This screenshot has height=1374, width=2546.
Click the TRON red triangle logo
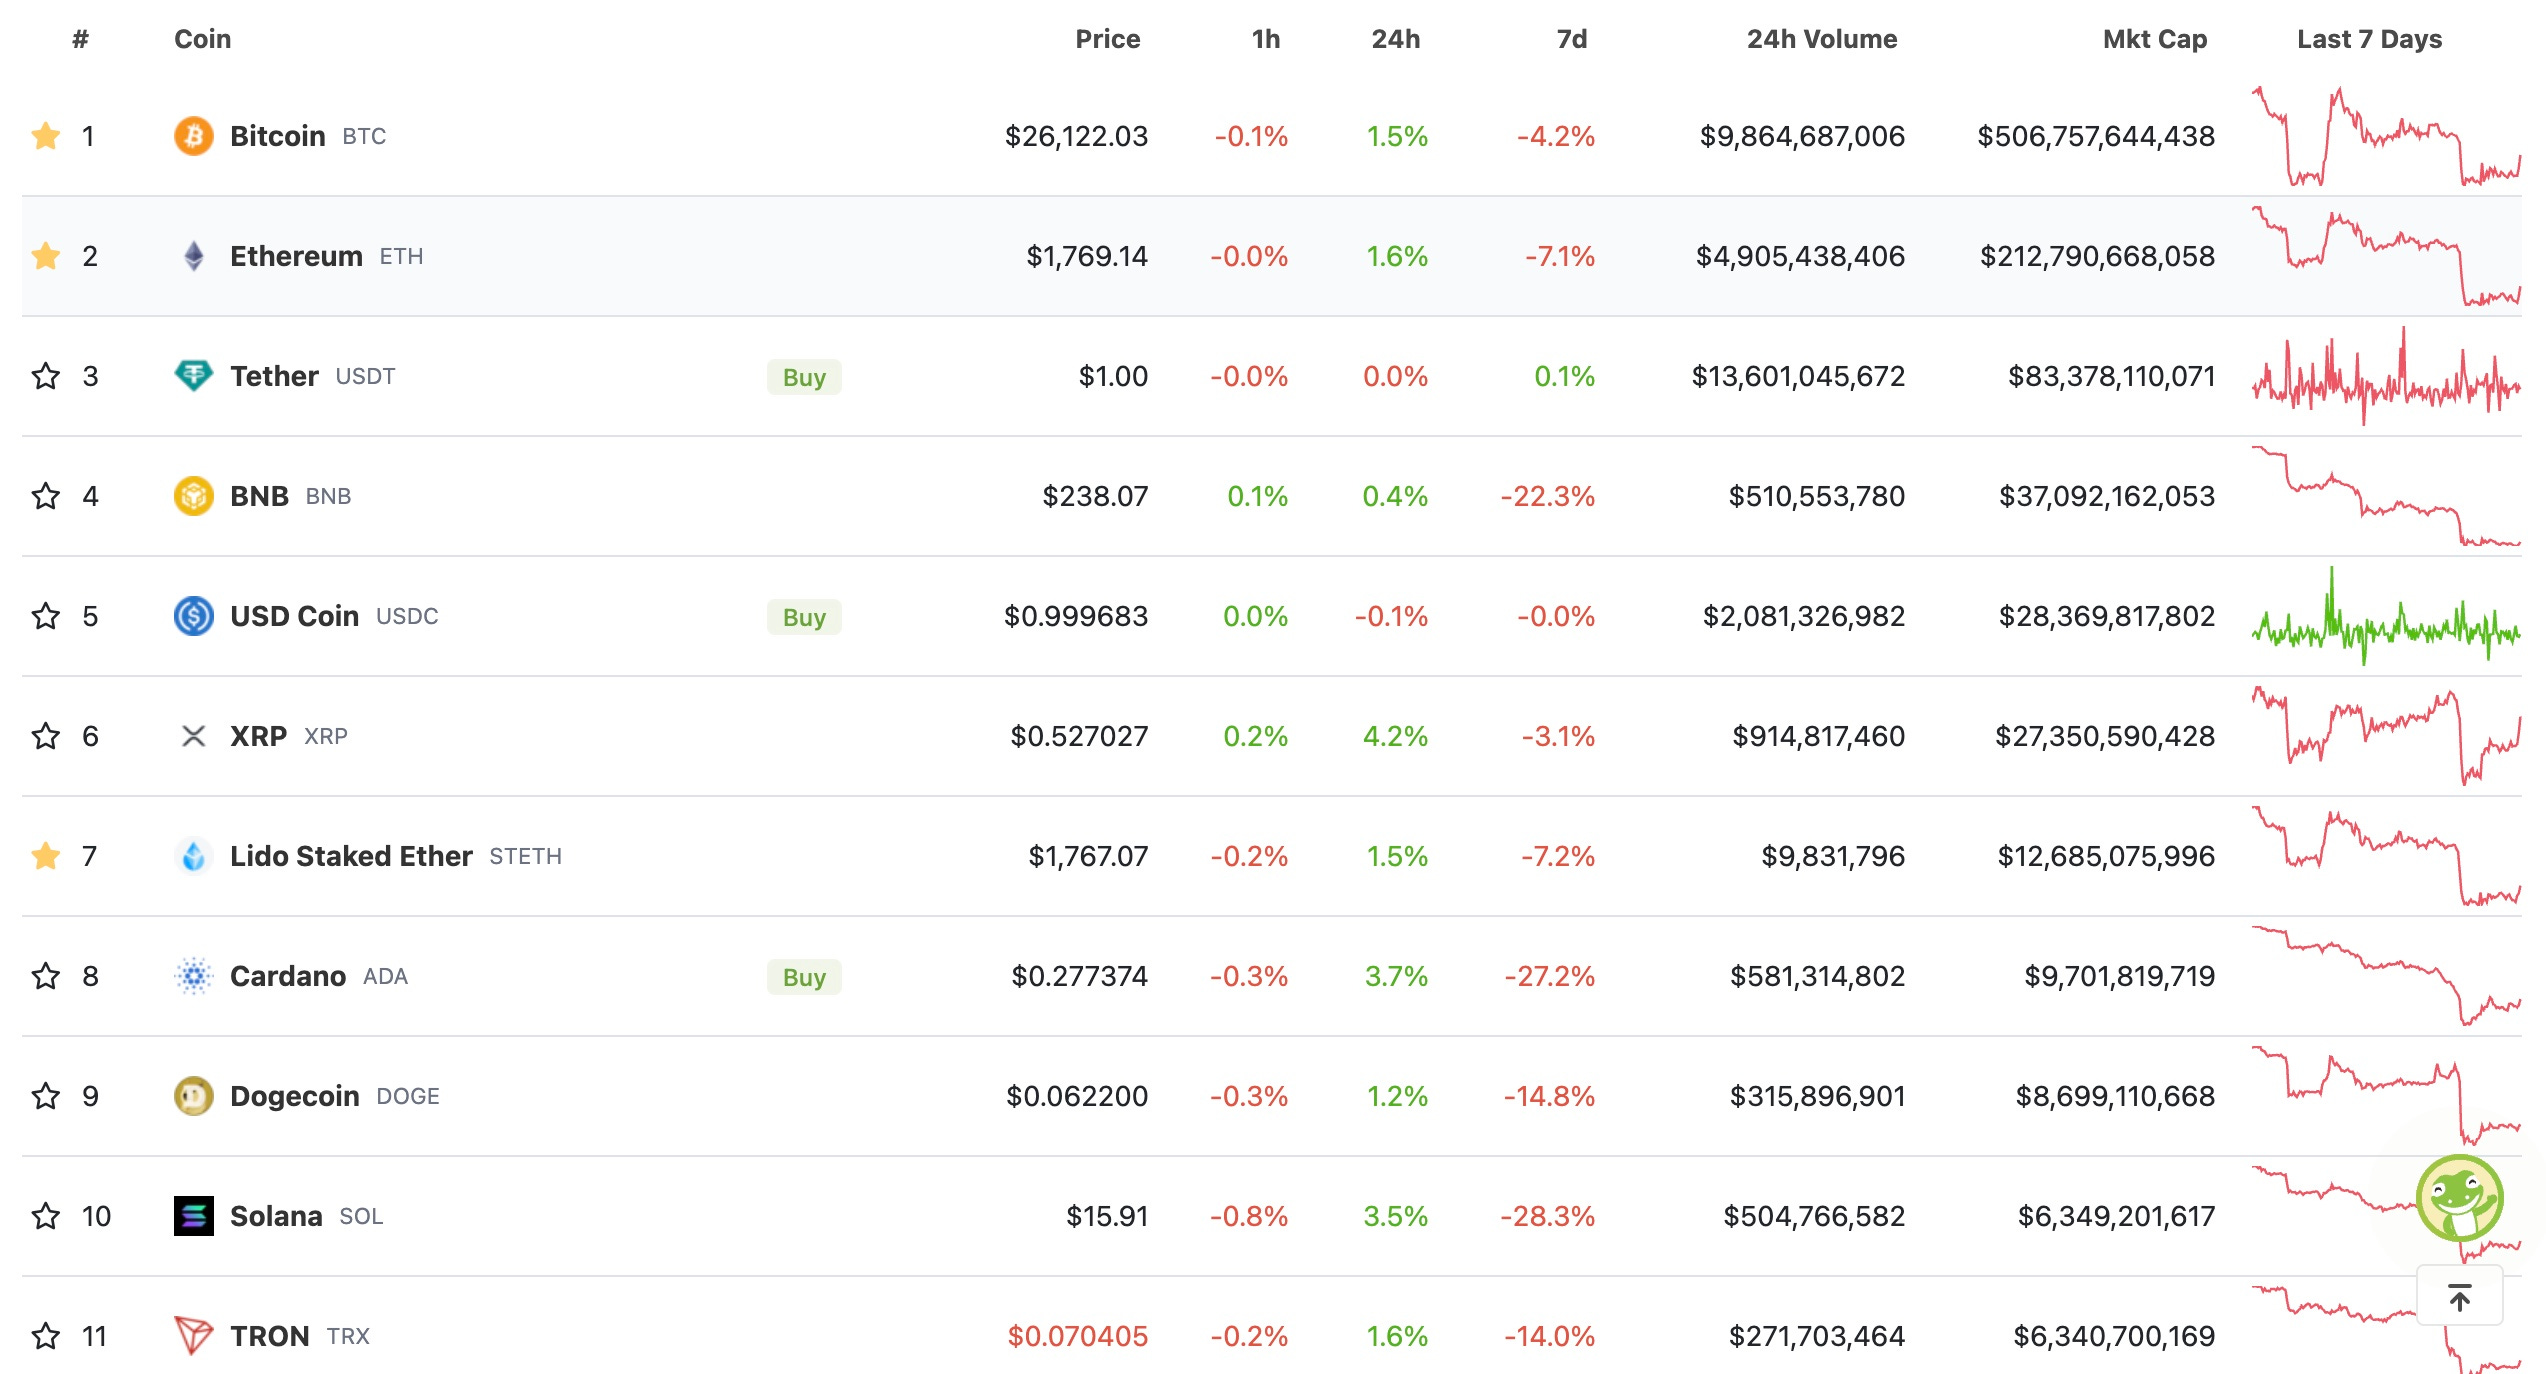194,1336
